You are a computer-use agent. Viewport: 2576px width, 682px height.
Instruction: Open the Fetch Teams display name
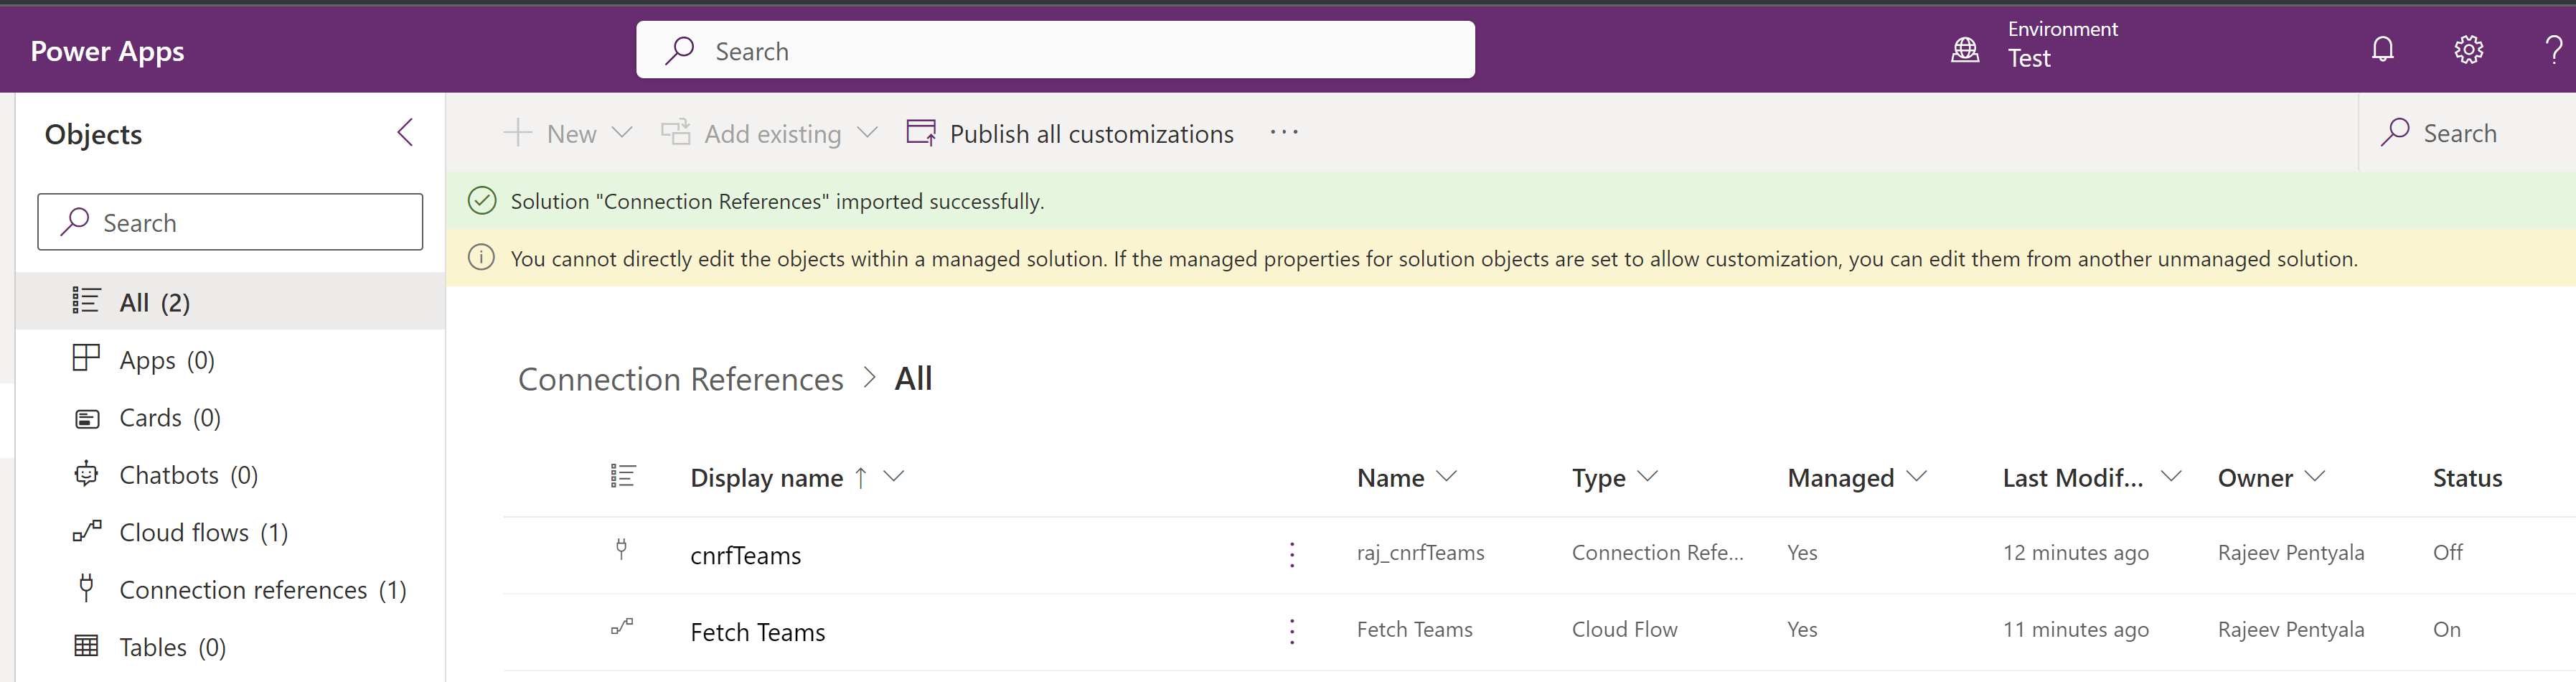click(x=758, y=632)
